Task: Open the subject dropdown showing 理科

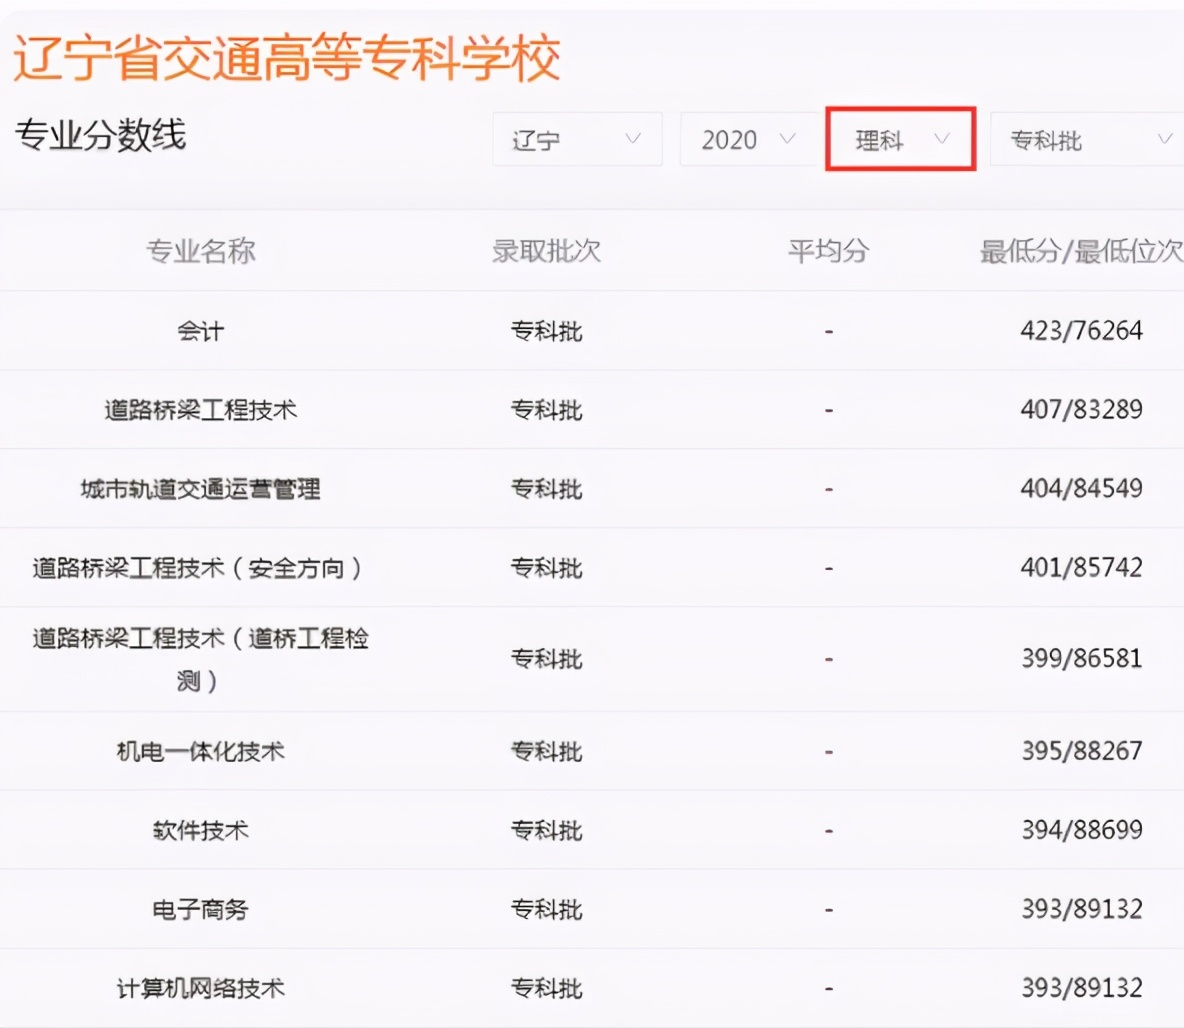Action: point(898,140)
